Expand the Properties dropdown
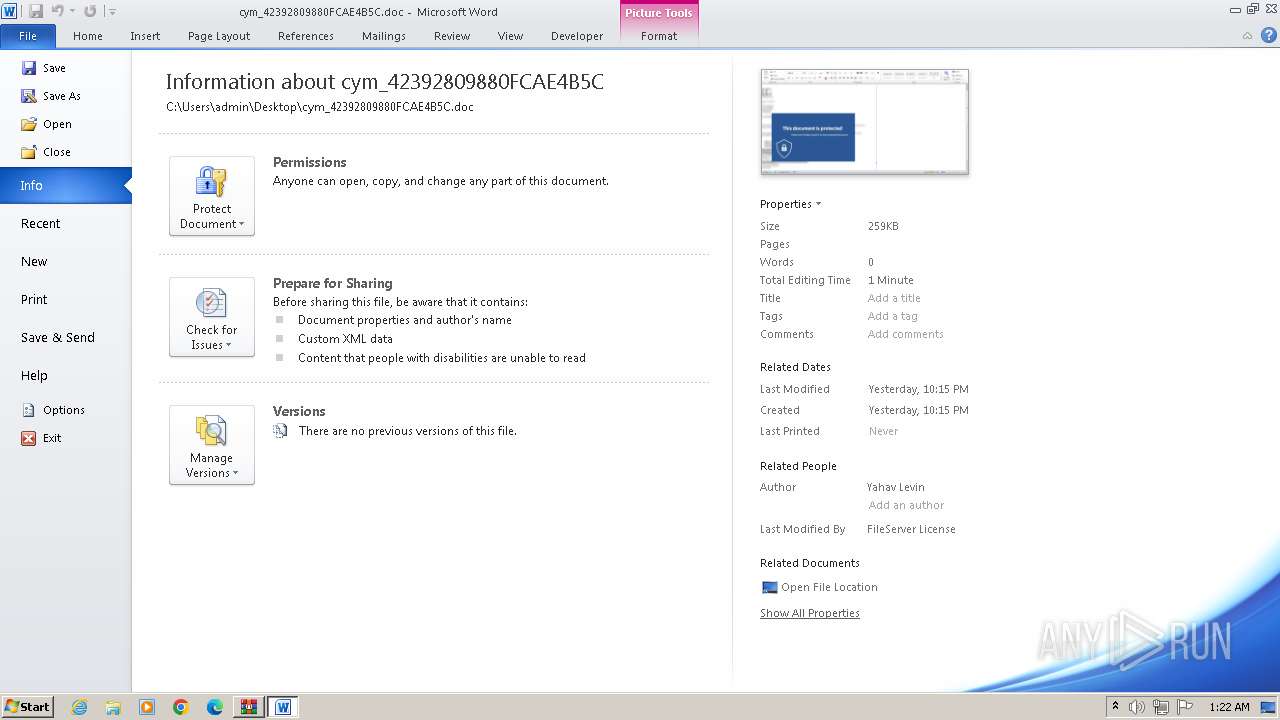This screenshot has height=720, width=1280. (790, 204)
